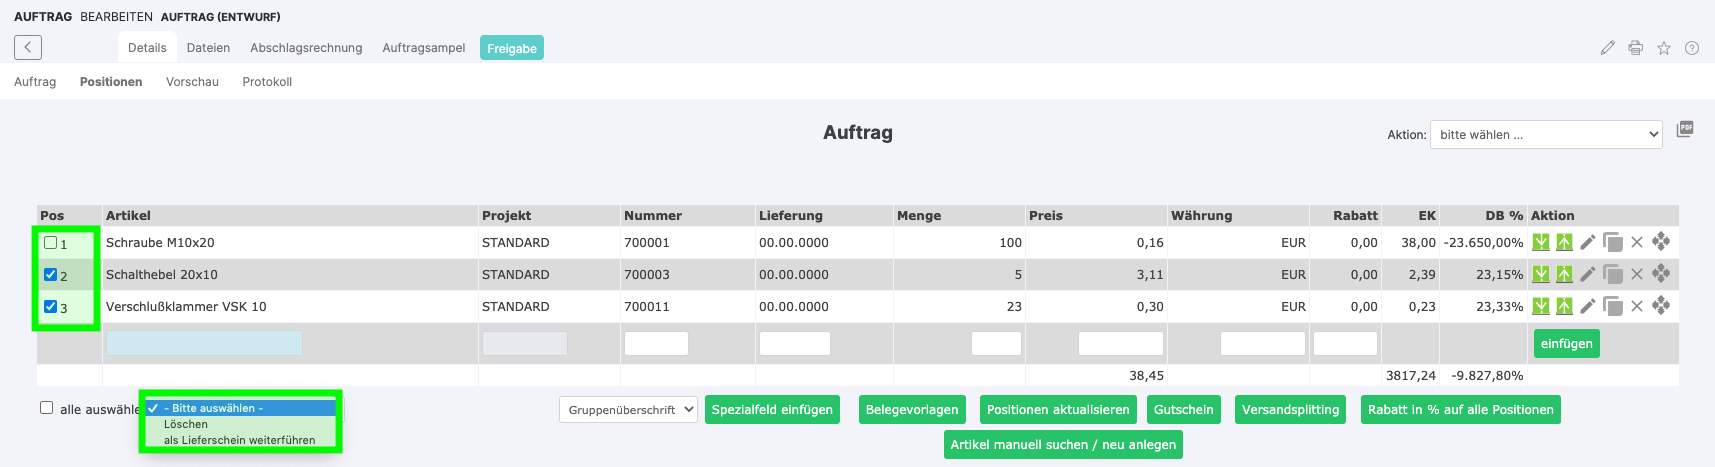Choose 'als Lieferschein weiterführen' from the list
The image size is (1715, 467).
point(239,440)
